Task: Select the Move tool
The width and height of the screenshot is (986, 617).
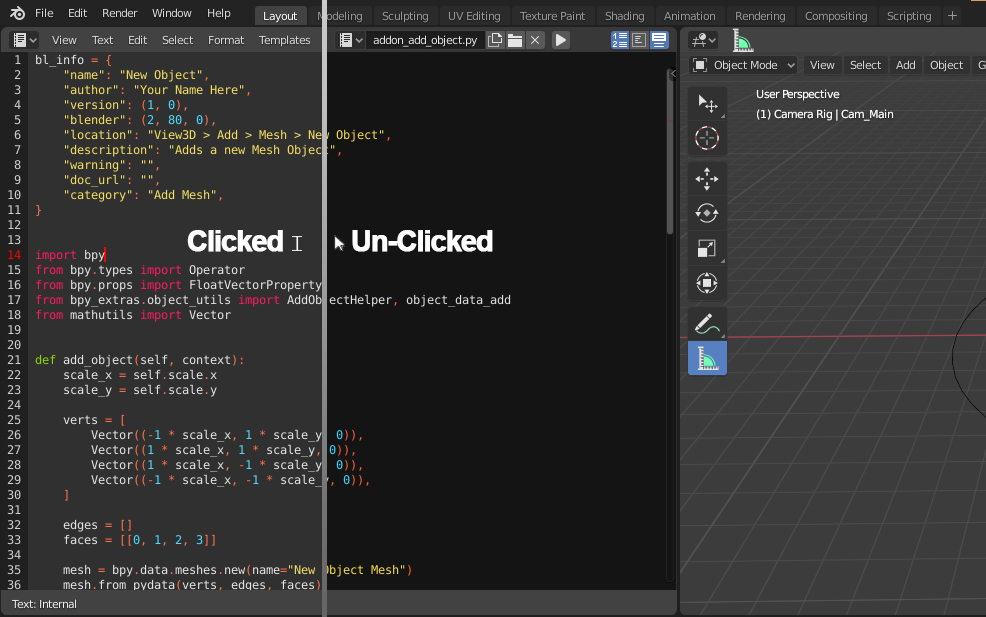Action: [707, 179]
